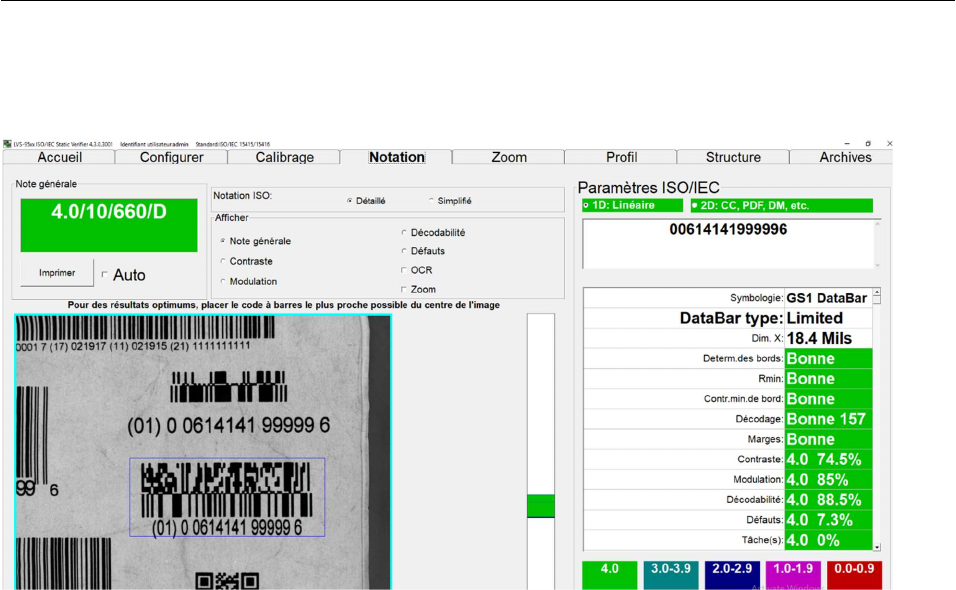Select the 1D: Linéaire option
956x590 pixels.
click(x=632, y=205)
